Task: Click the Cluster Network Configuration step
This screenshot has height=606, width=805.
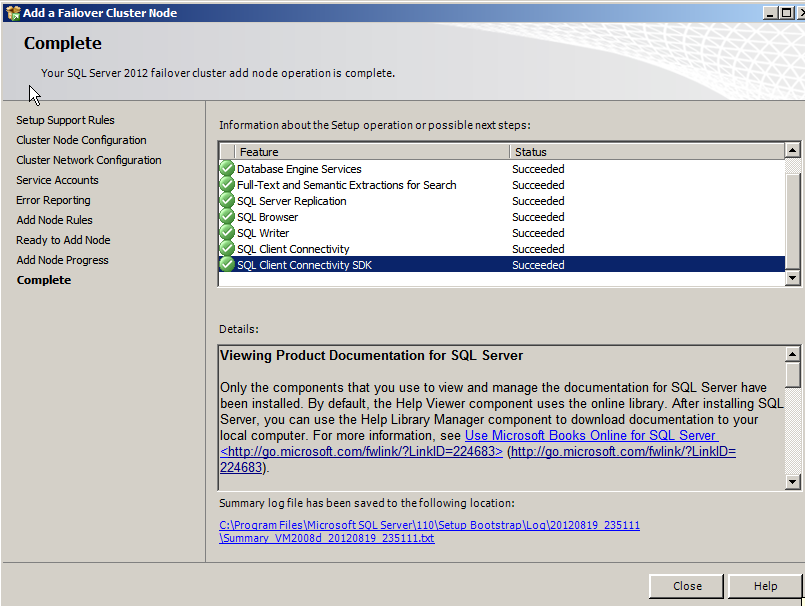Action: (89, 160)
